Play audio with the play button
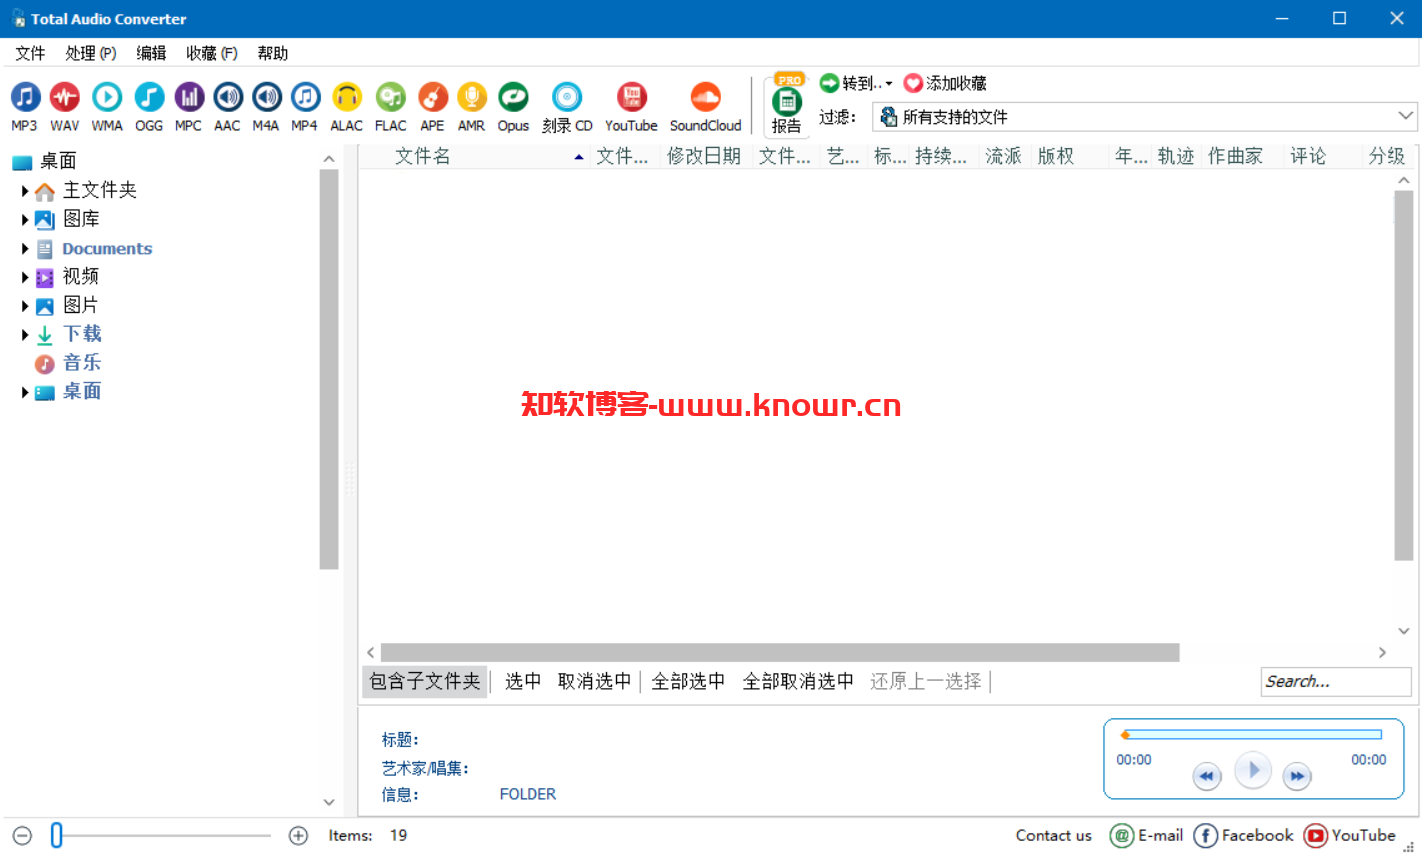 1253,770
